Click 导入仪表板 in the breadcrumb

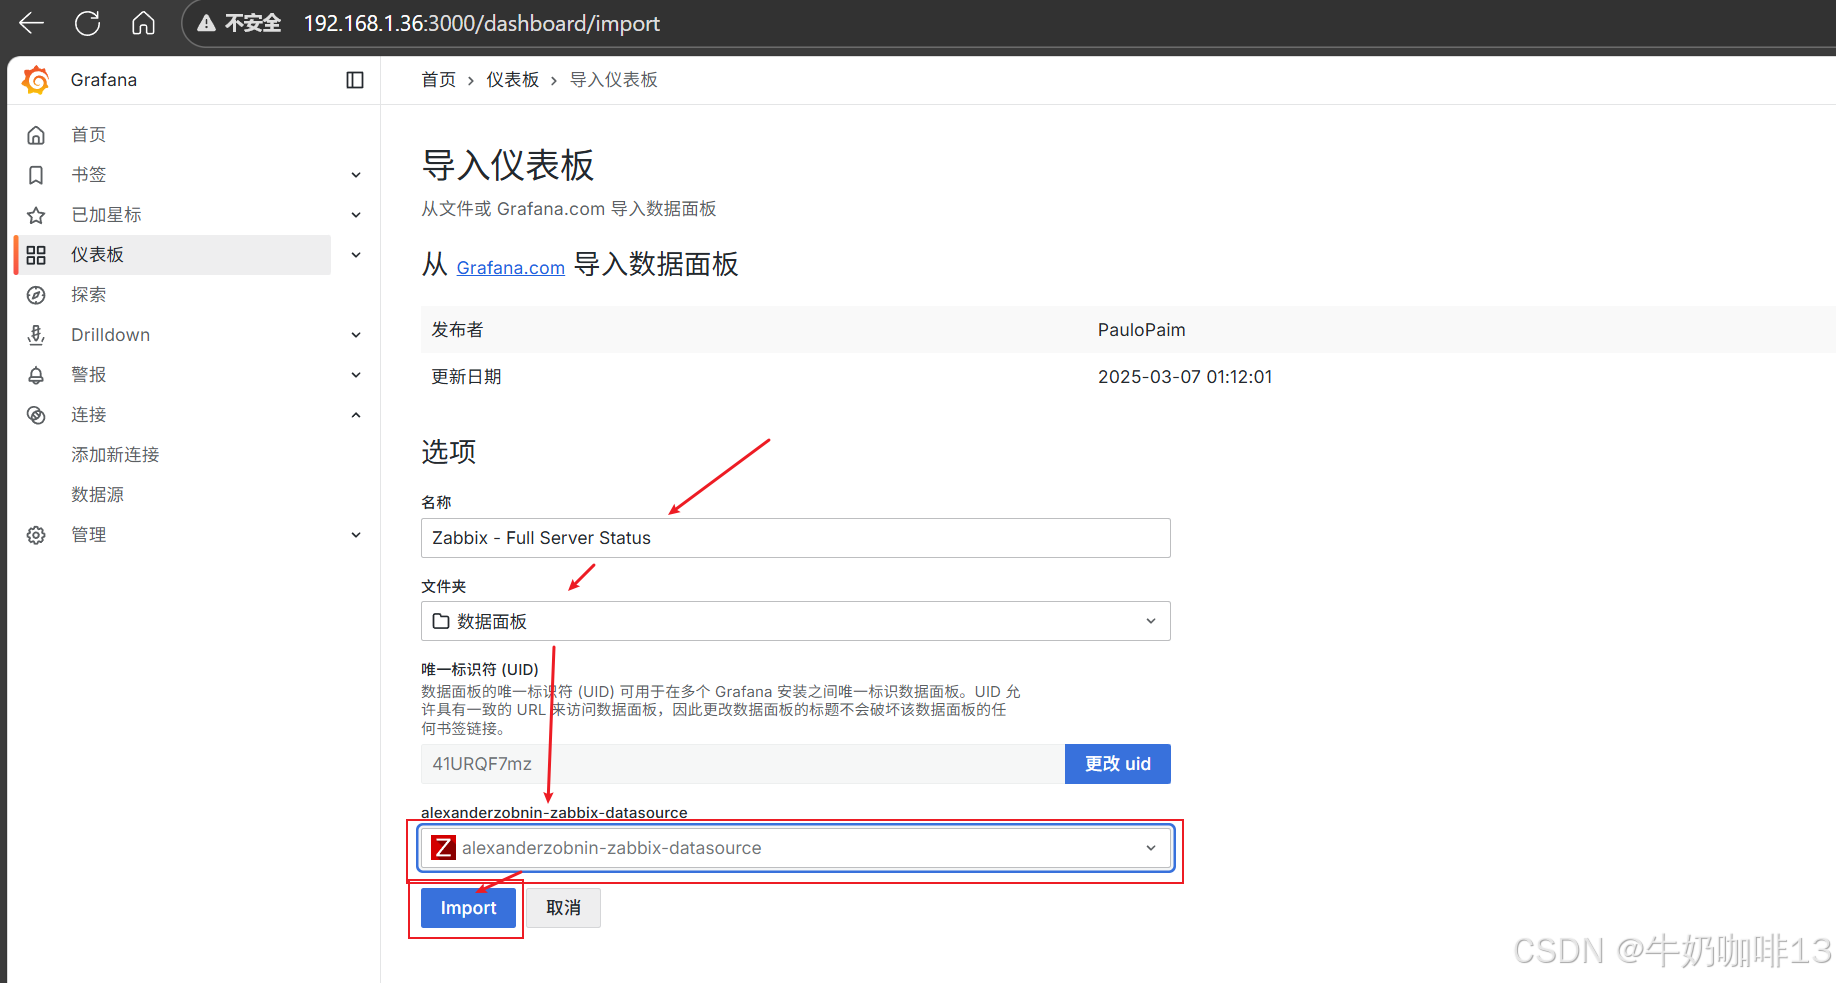click(613, 80)
